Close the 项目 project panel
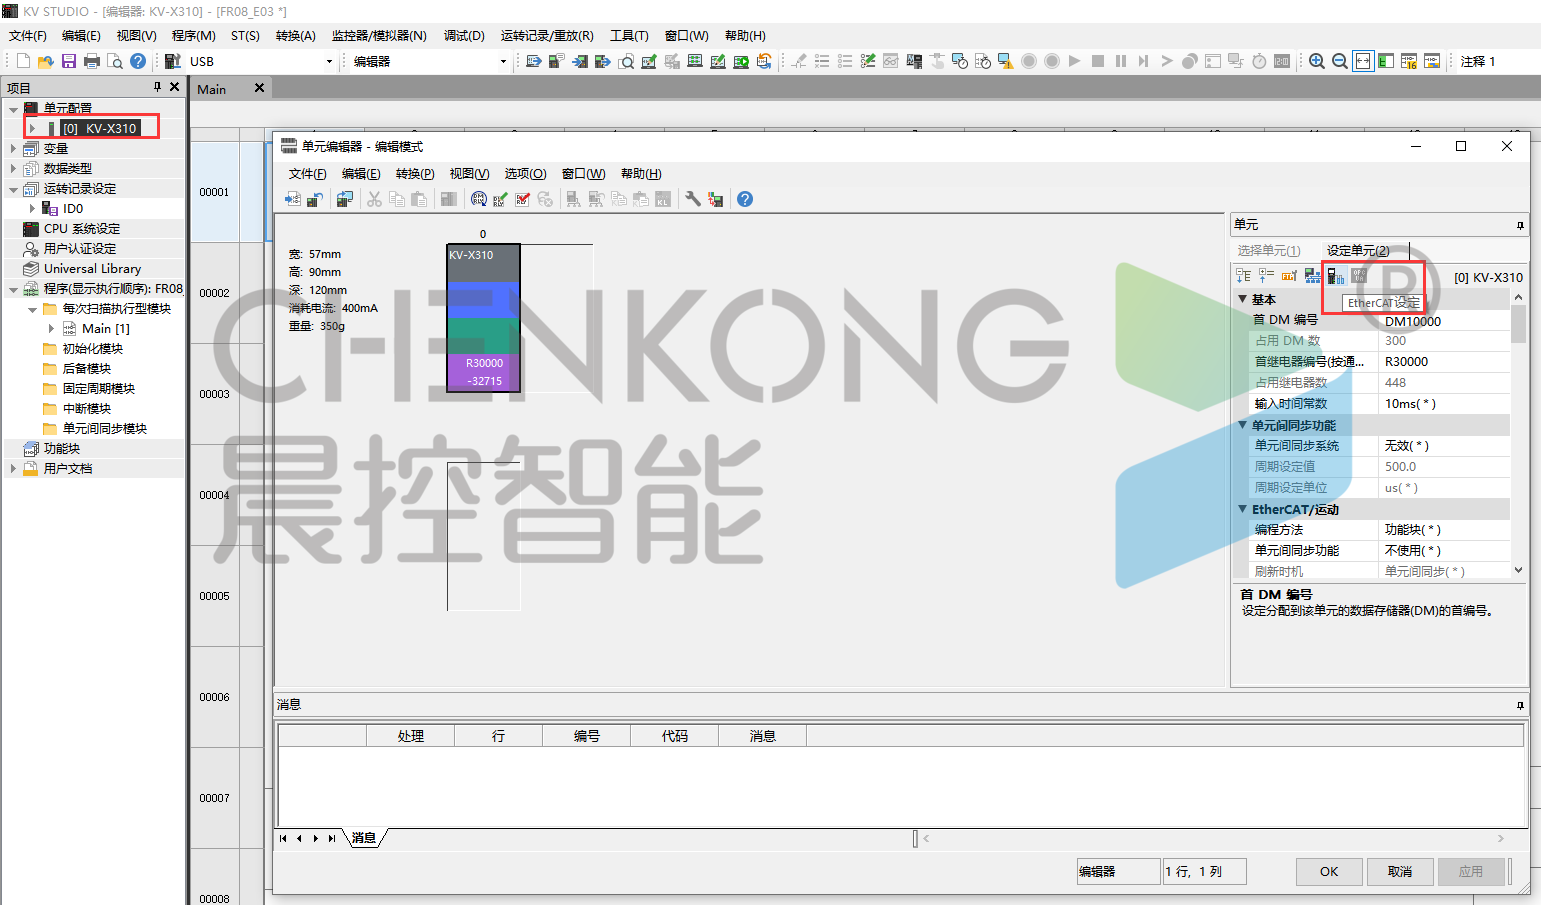 coord(175,87)
